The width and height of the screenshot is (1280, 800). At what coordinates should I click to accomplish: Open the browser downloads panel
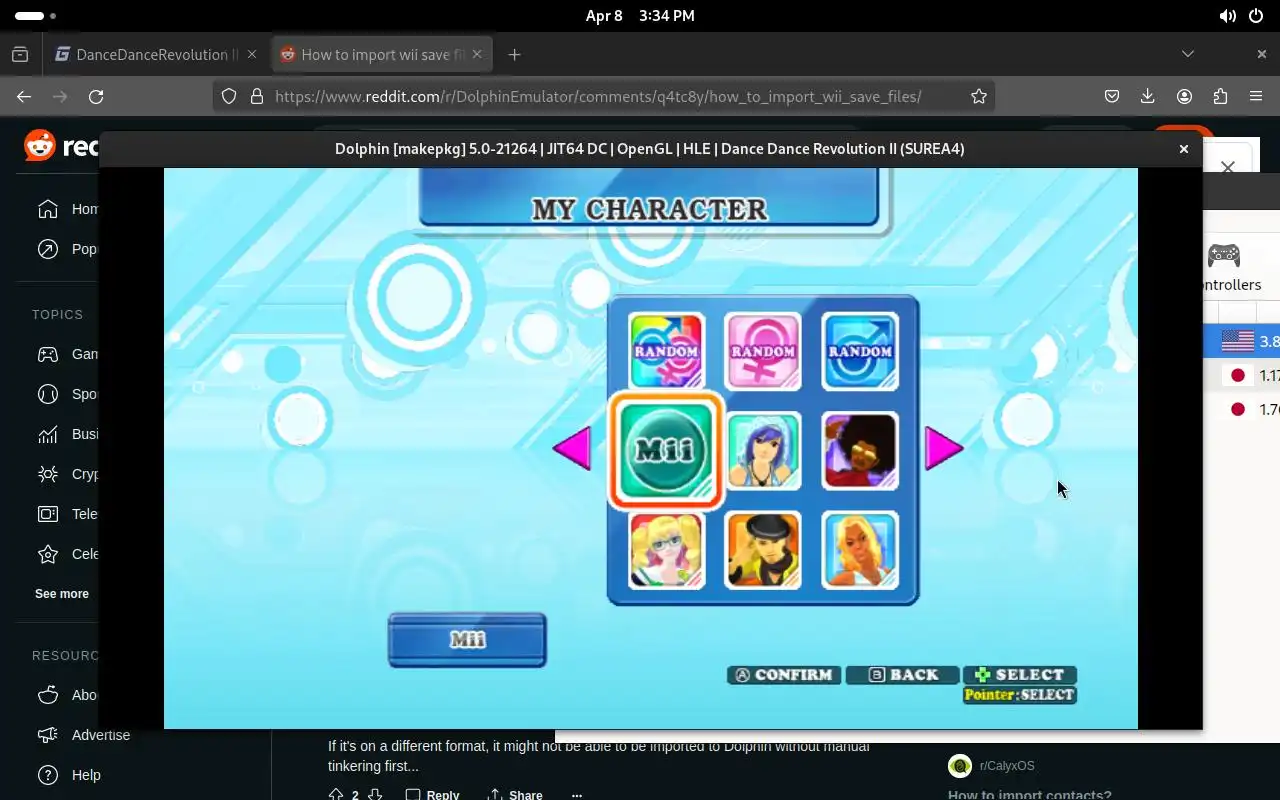pyautogui.click(x=1148, y=96)
